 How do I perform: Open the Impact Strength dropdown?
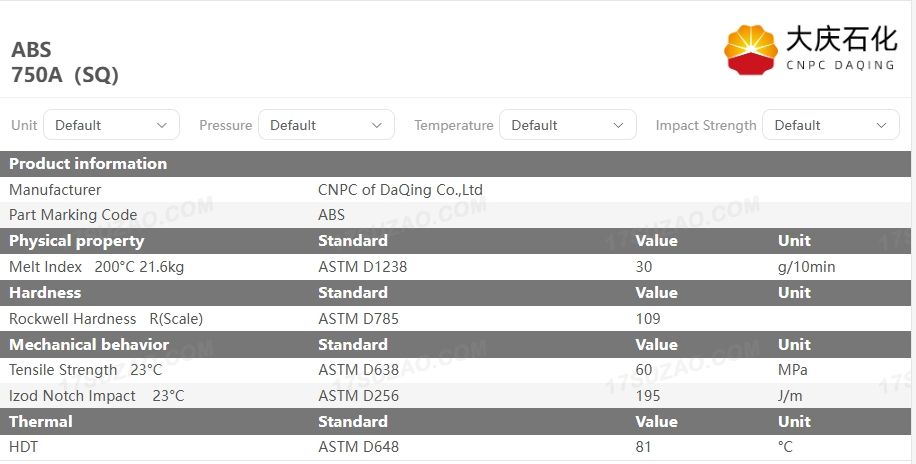[x=829, y=125]
